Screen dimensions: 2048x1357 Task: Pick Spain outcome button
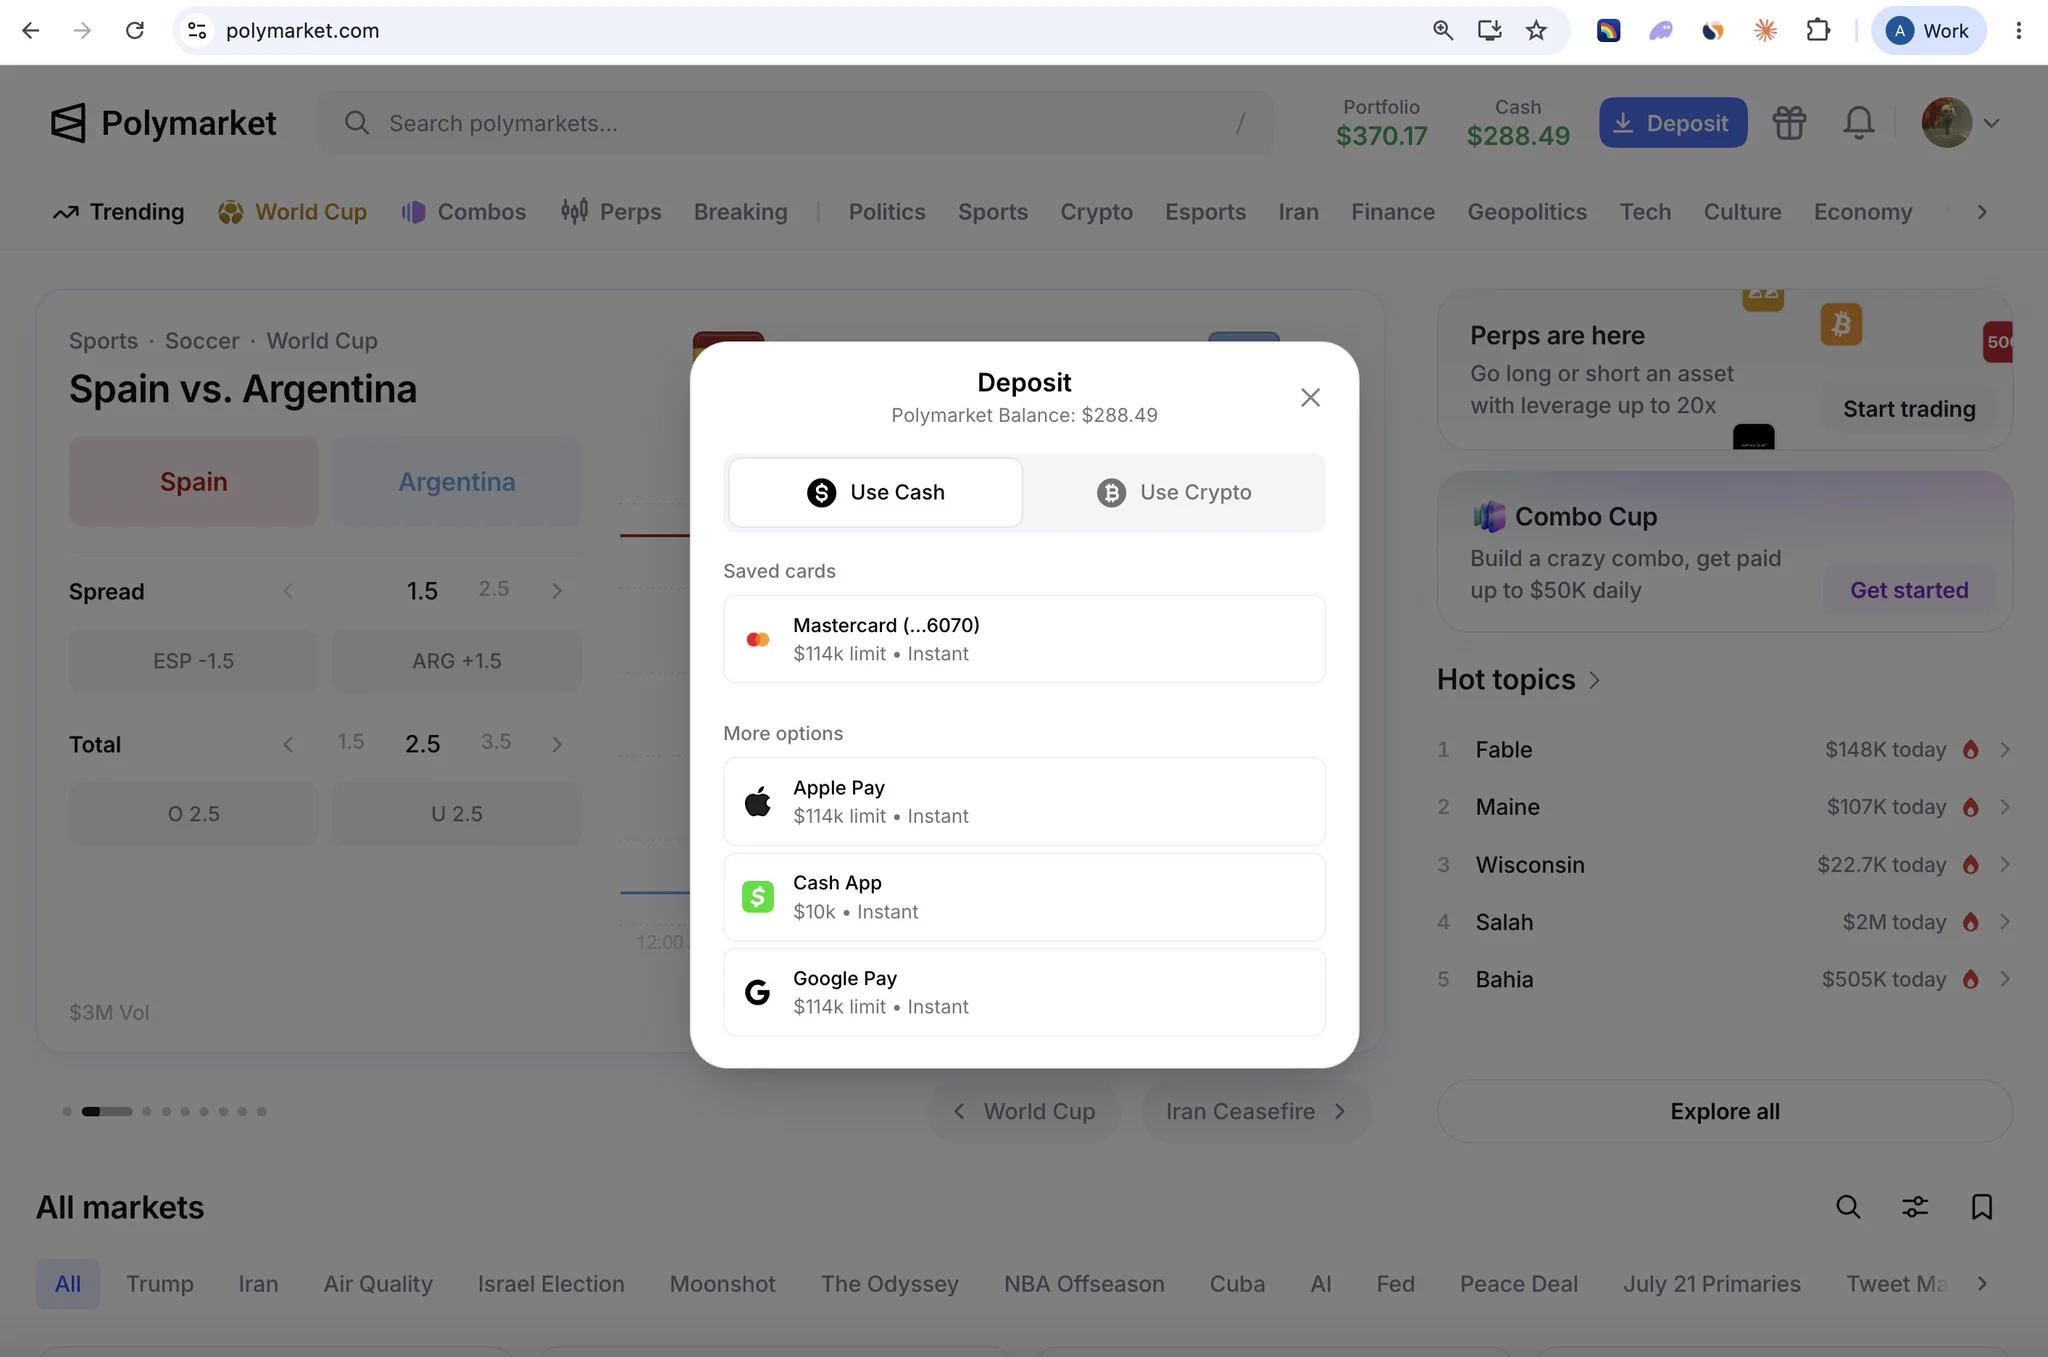194,482
